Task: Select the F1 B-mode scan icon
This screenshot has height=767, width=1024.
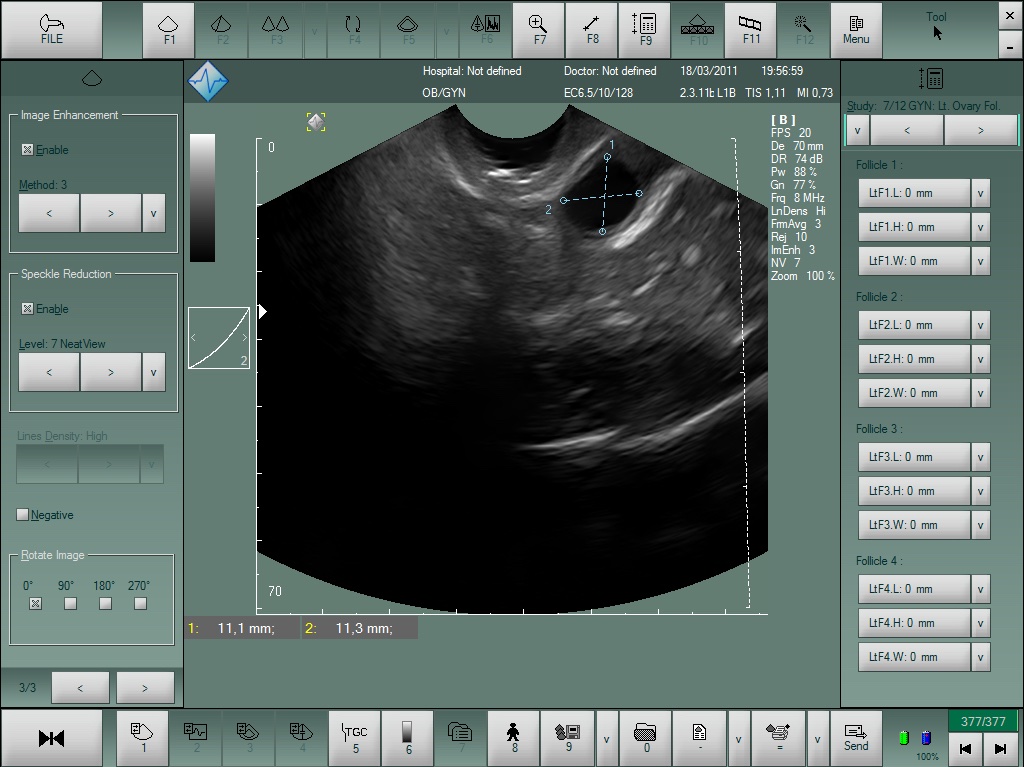Action: [168, 30]
